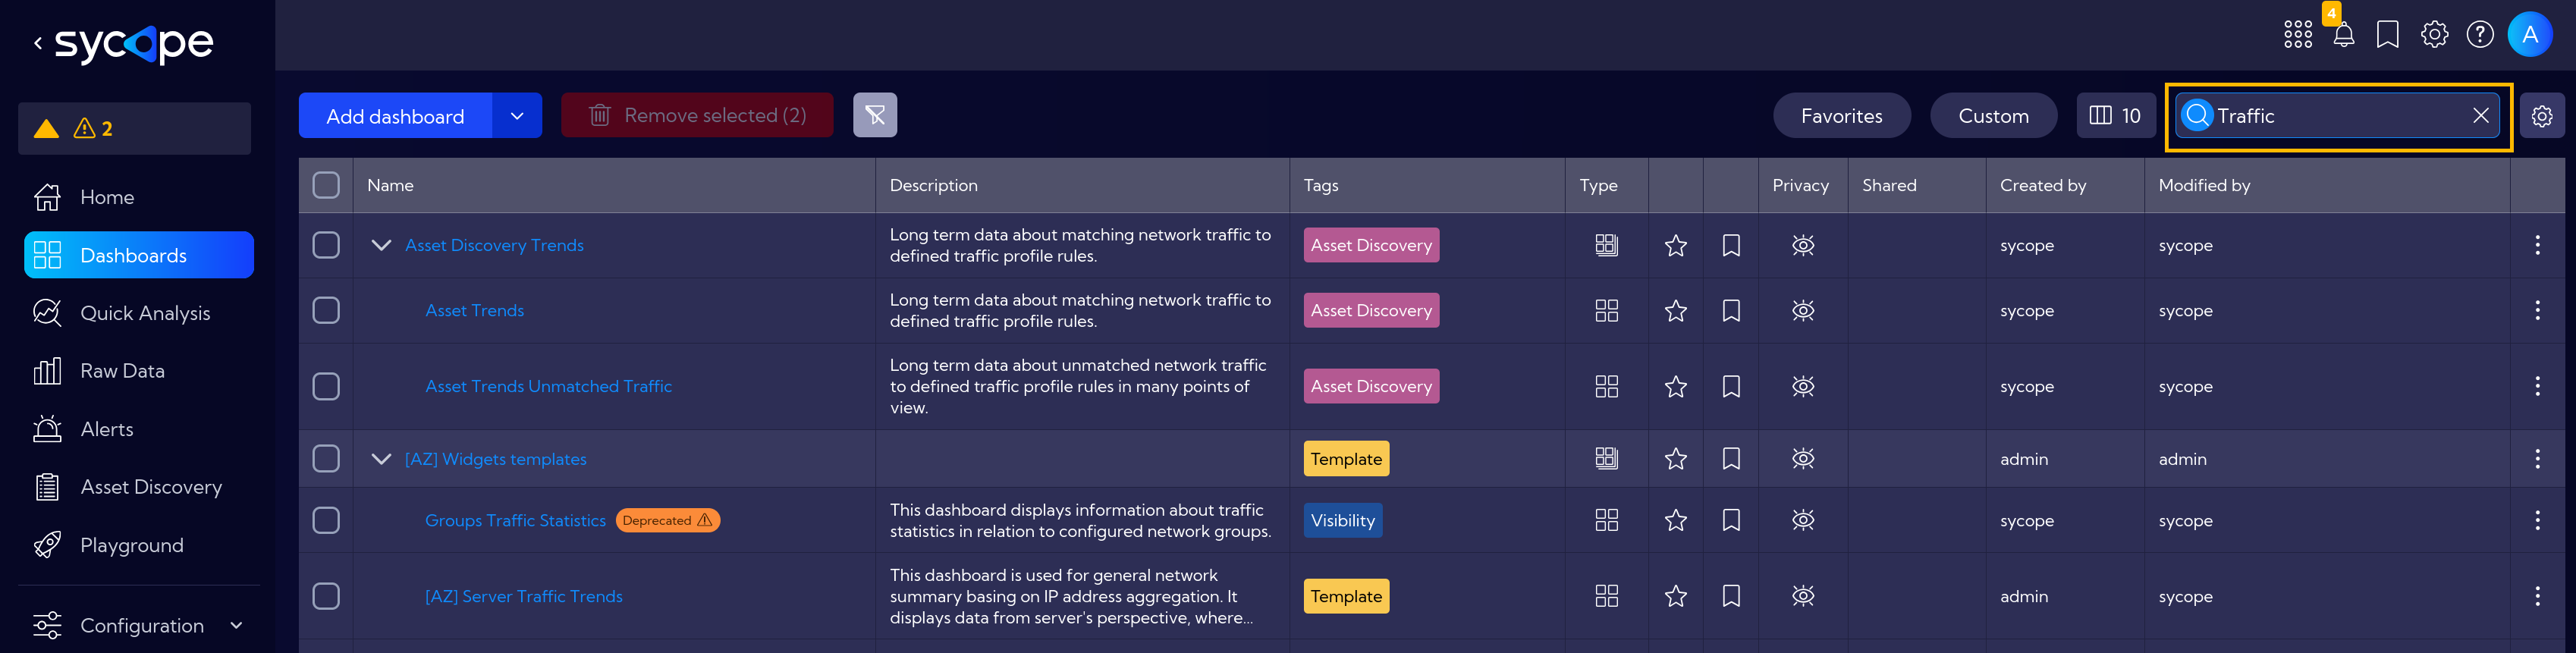Open more options for [AZ] Server Traffic Trends
The image size is (2576, 653).
[2537, 596]
